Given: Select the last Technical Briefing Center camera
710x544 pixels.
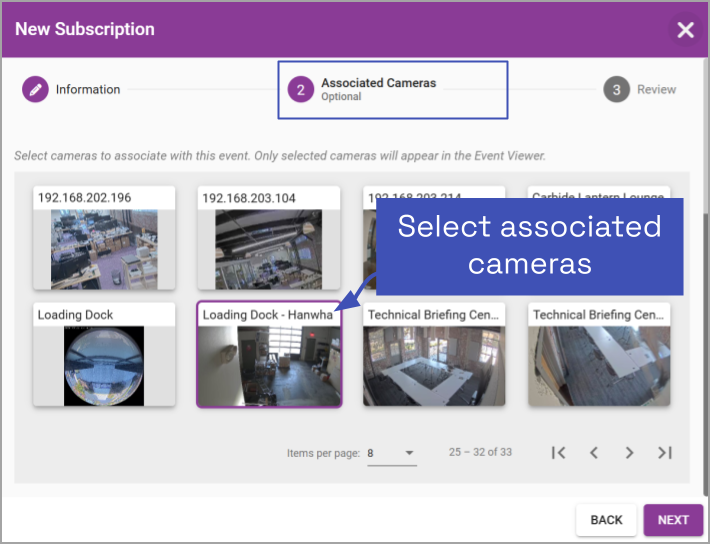Looking at the screenshot, I should (599, 355).
